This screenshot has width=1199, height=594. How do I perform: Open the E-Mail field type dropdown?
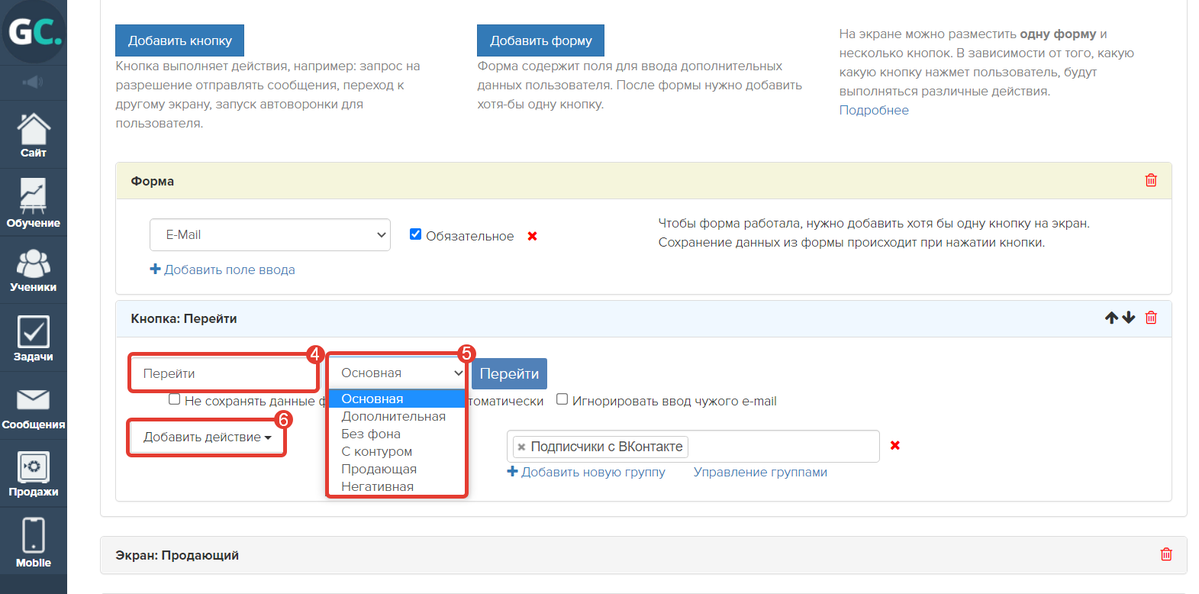point(269,235)
